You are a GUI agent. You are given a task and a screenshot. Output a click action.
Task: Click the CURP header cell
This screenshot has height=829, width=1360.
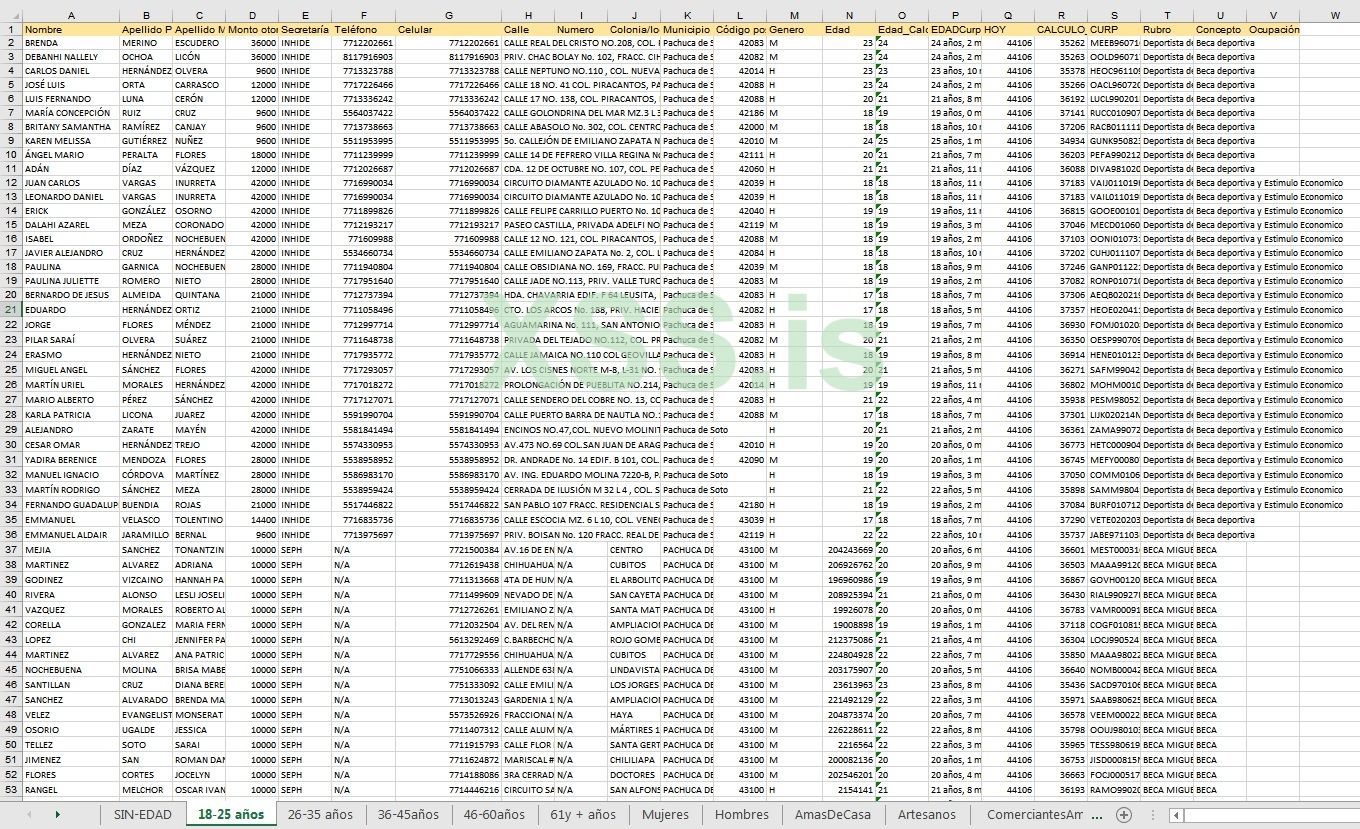(x=1114, y=30)
